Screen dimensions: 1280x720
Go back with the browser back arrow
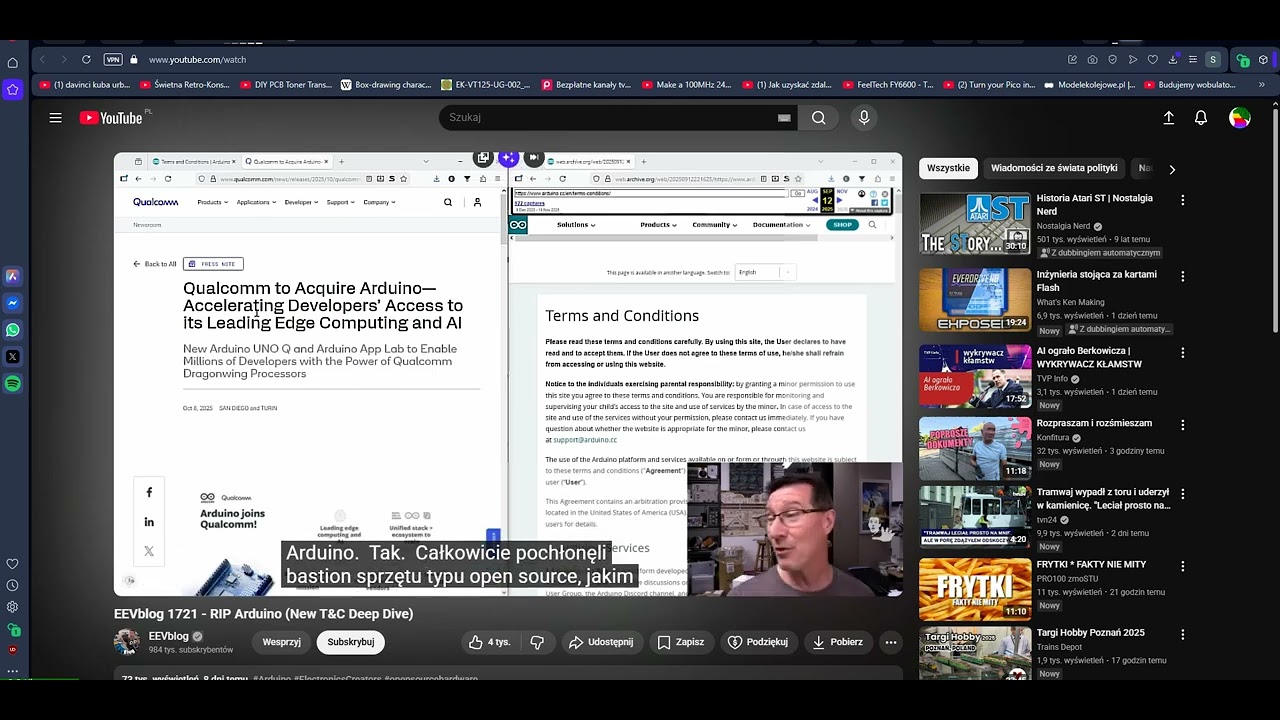click(x=42, y=60)
